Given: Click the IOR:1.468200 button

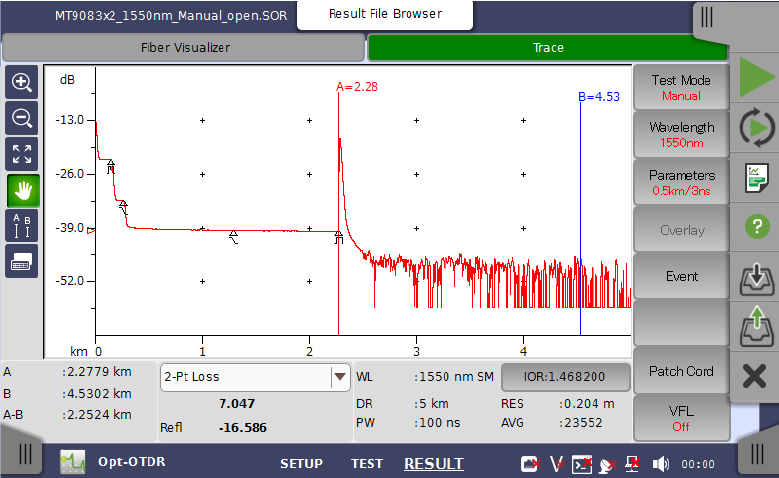Looking at the screenshot, I should click(565, 377).
